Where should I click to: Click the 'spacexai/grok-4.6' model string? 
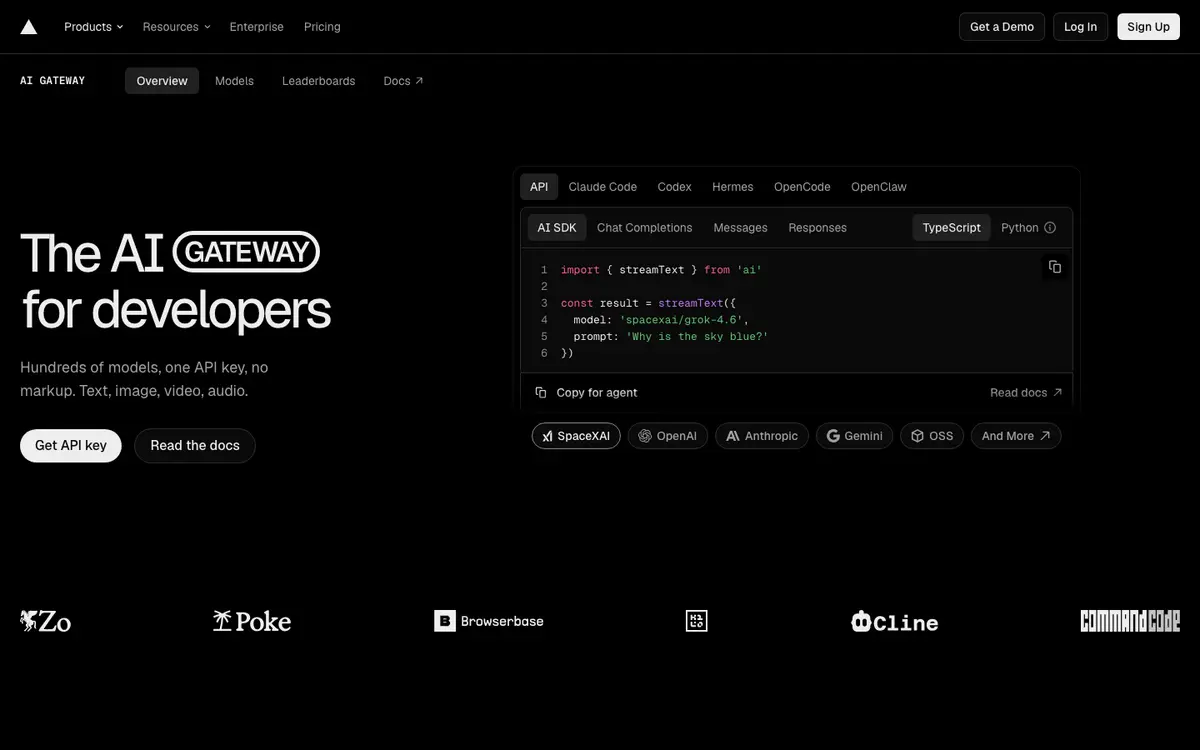point(681,320)
